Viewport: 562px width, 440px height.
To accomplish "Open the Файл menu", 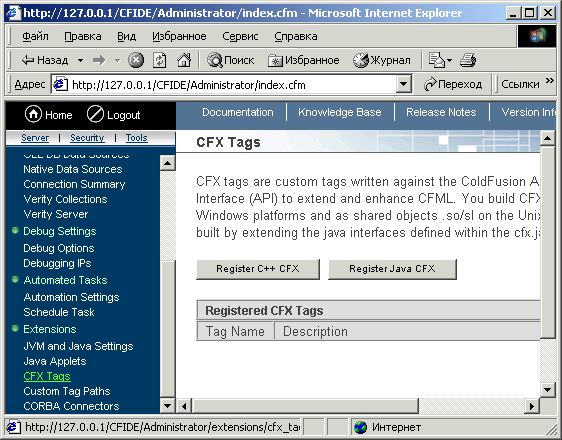I will coord(35,36).
